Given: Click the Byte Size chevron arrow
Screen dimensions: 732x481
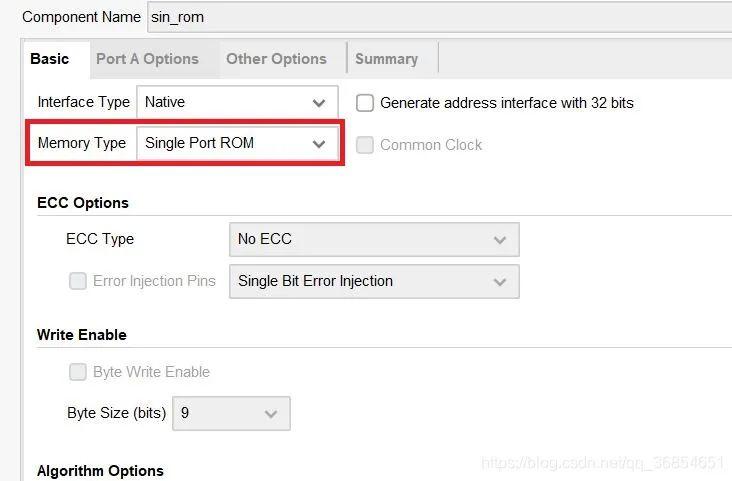Looking at the screenshot, I should [271, 414].
